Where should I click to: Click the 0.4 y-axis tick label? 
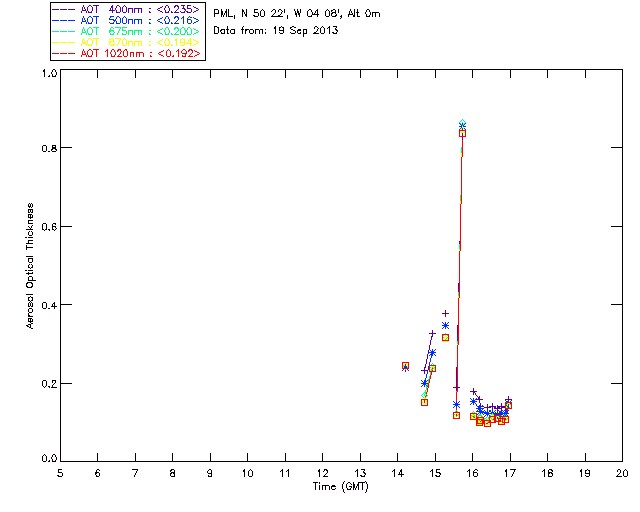click(49, 305)
